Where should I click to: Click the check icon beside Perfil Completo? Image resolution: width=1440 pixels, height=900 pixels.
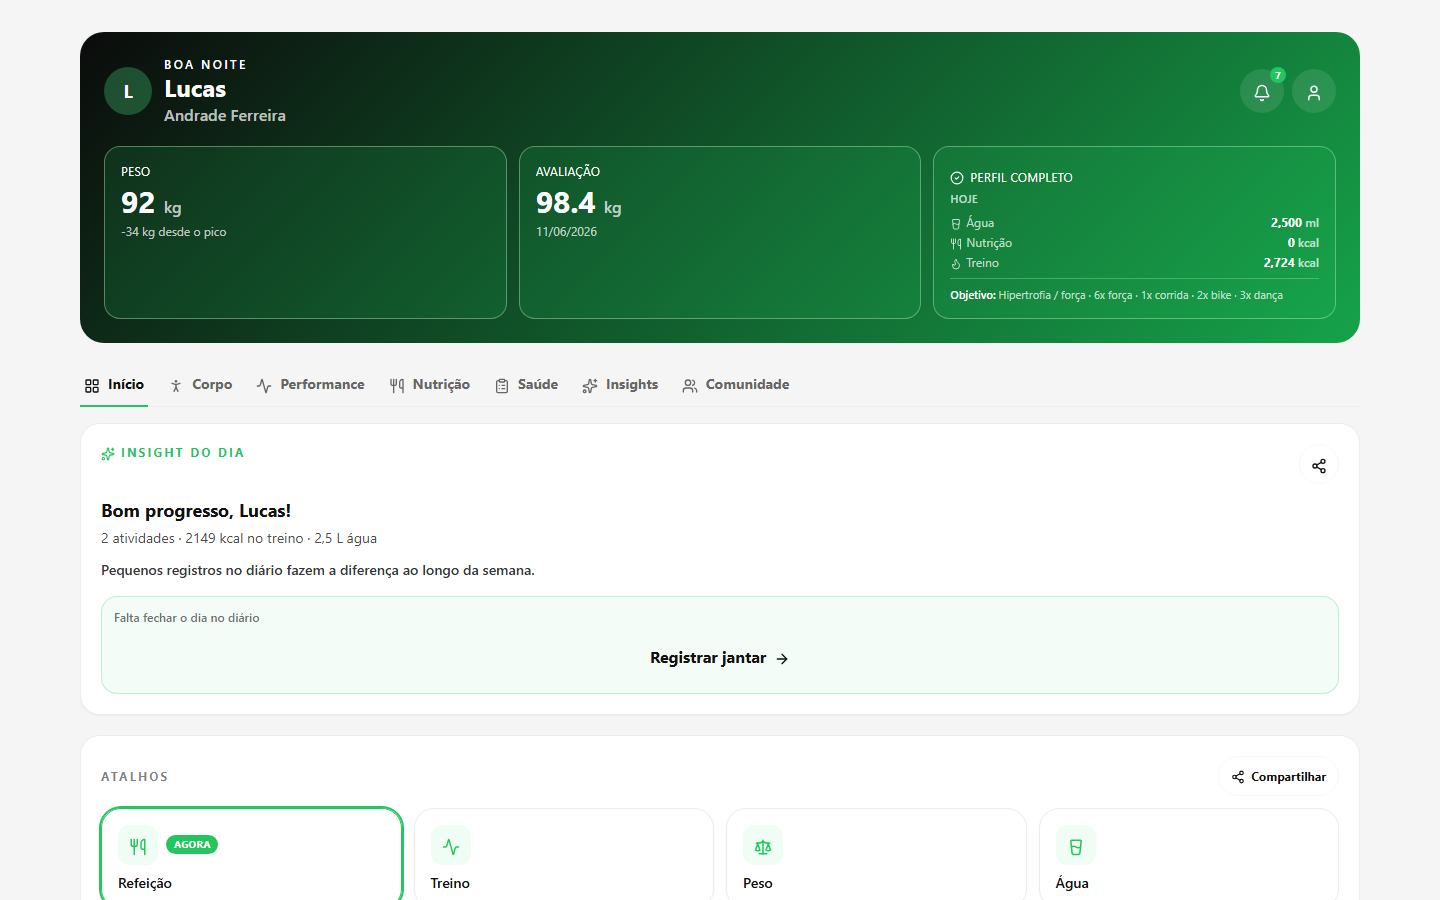click(957, 178)
